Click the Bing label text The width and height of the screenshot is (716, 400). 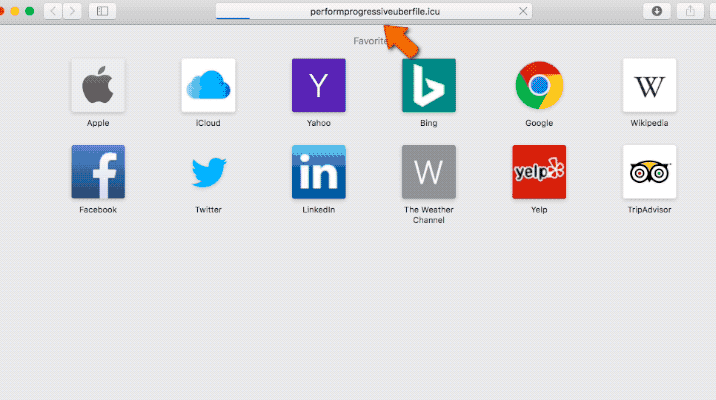[x=429, y=123]
